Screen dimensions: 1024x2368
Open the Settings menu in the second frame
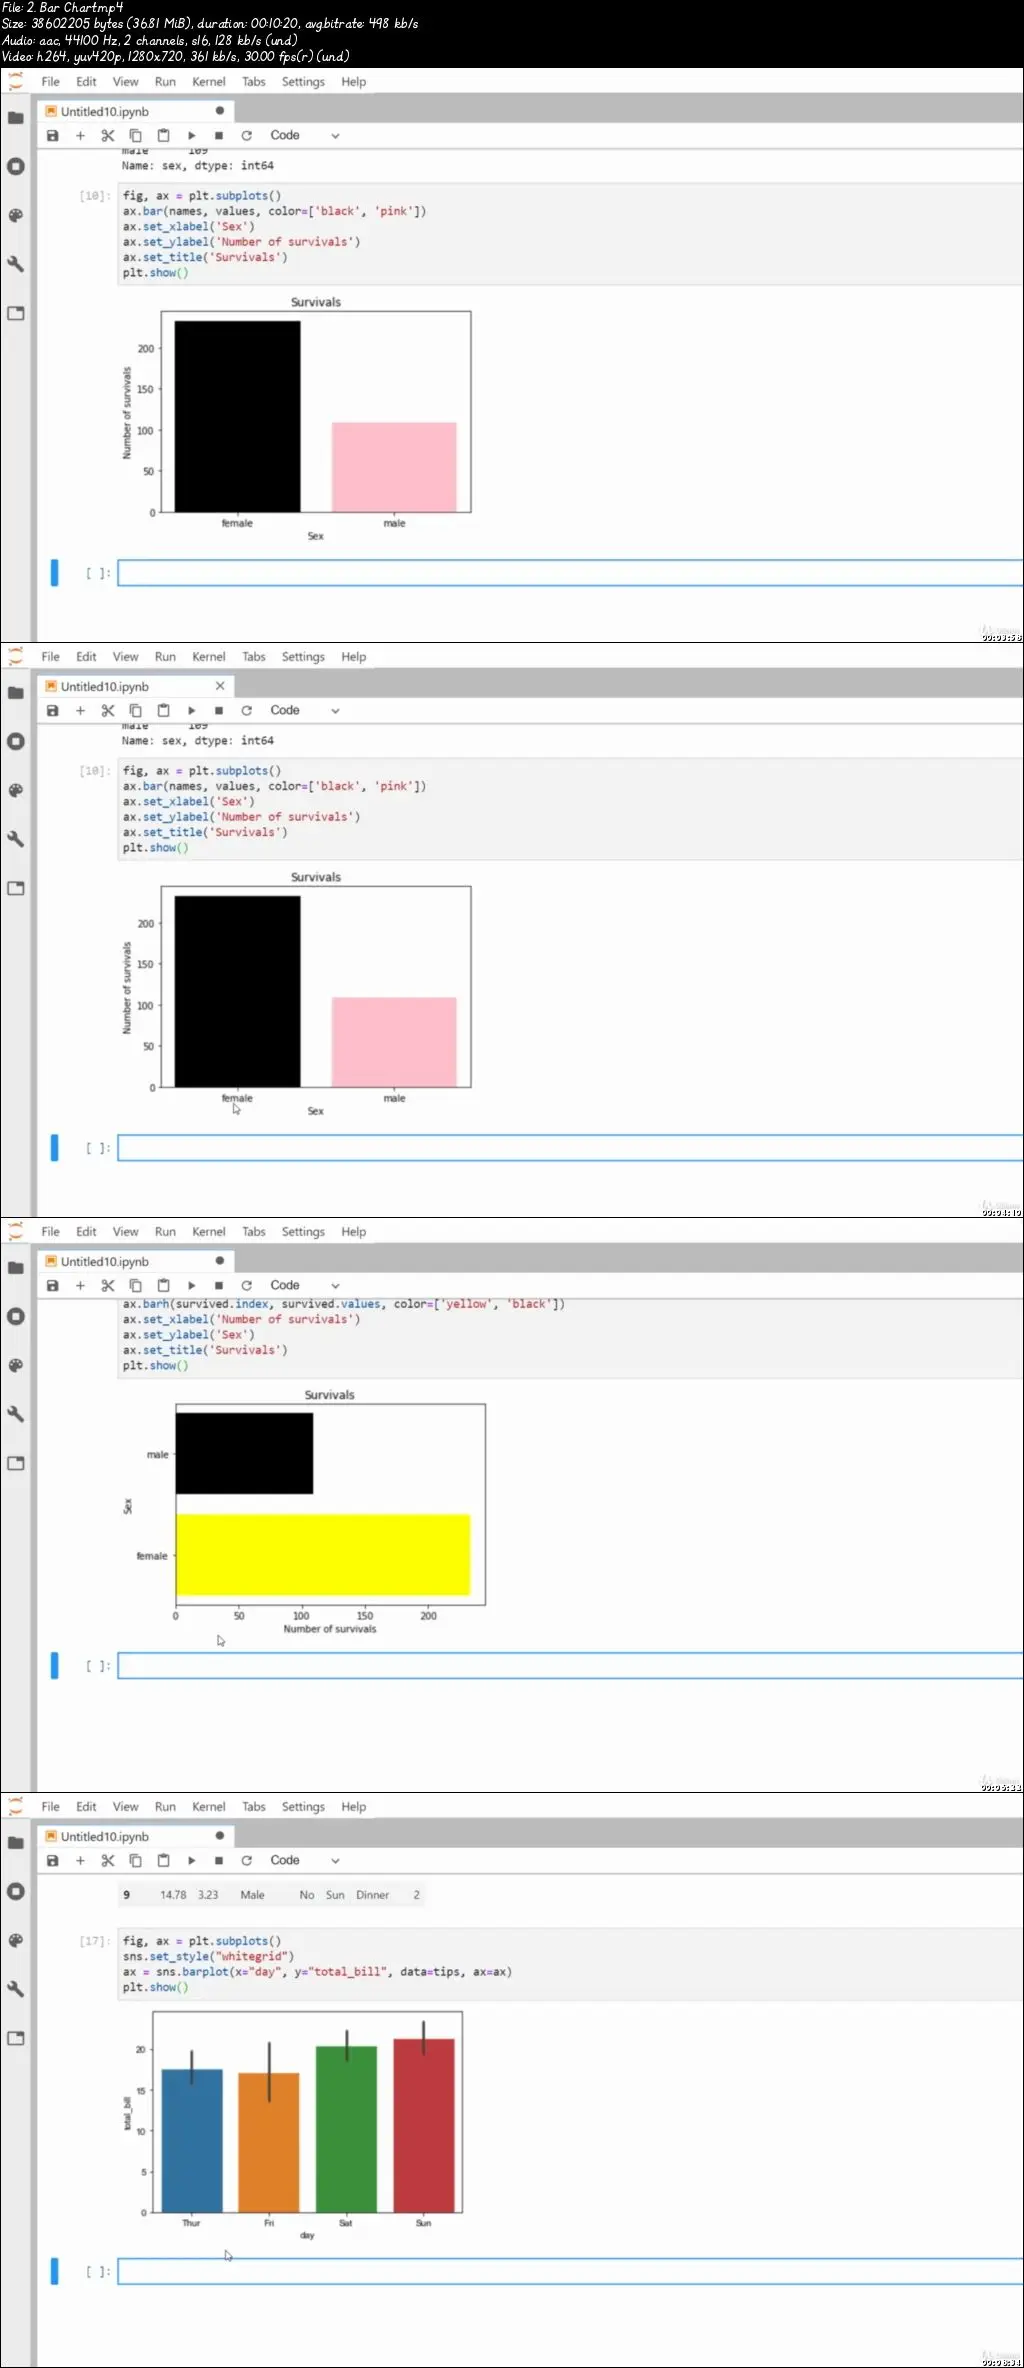tap(303, 657)
